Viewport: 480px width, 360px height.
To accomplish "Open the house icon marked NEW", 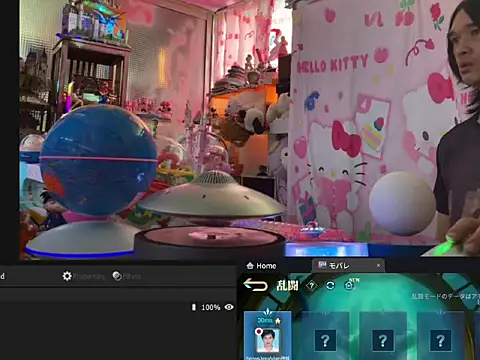I will point(350,285).
